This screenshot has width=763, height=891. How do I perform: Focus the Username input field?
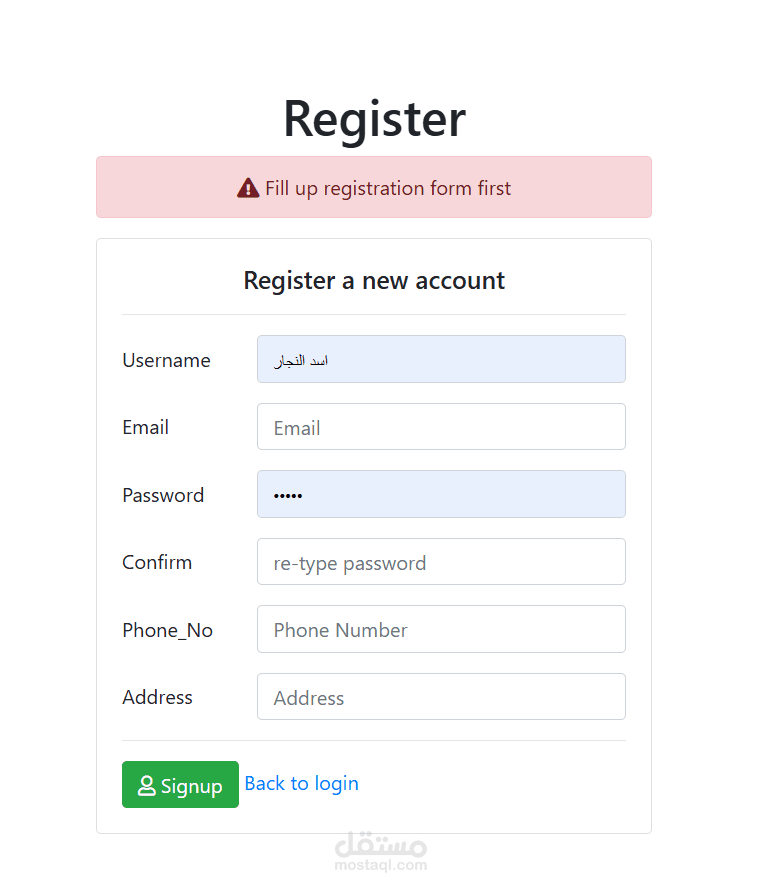pos(441,359)
